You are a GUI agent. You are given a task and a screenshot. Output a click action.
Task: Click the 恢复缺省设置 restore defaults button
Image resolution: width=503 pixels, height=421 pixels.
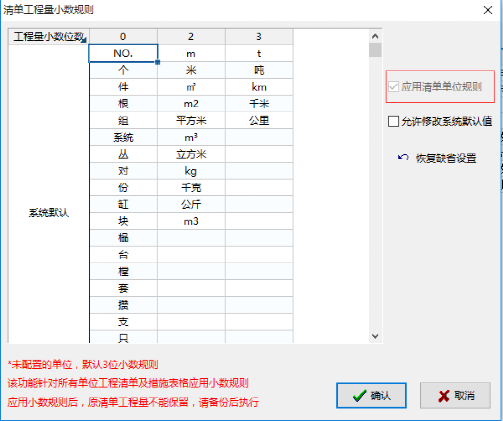(x=437, y=158)
